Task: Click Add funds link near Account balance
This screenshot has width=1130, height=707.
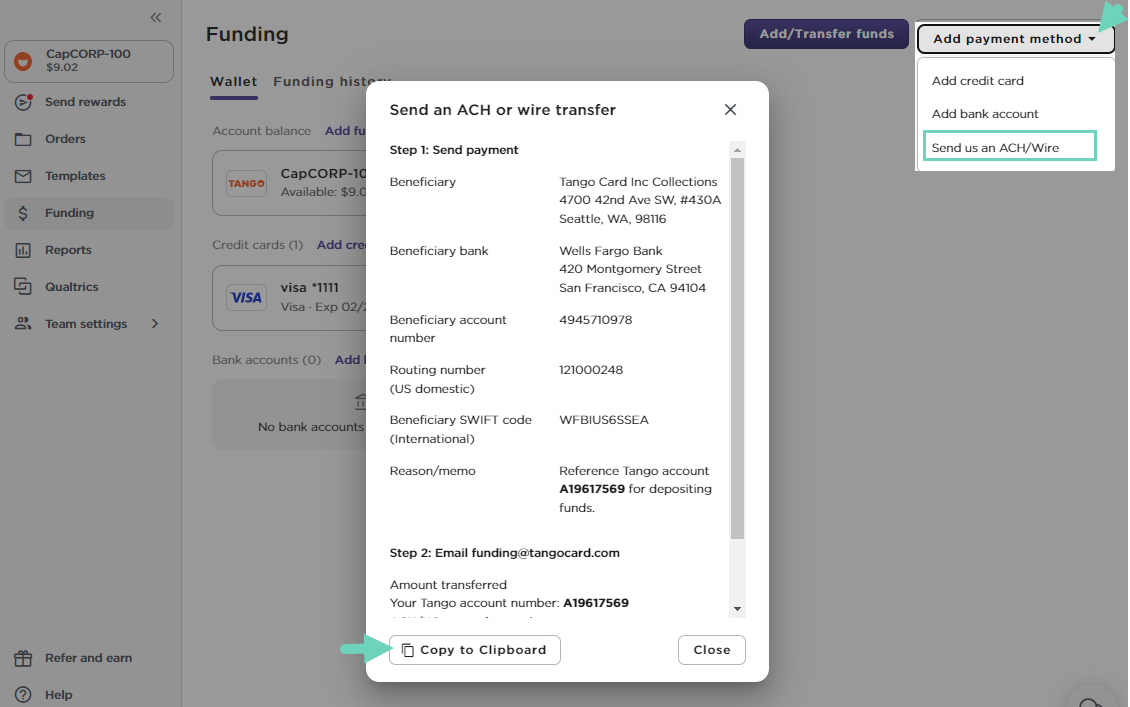Action: click(x=345, y=131)
